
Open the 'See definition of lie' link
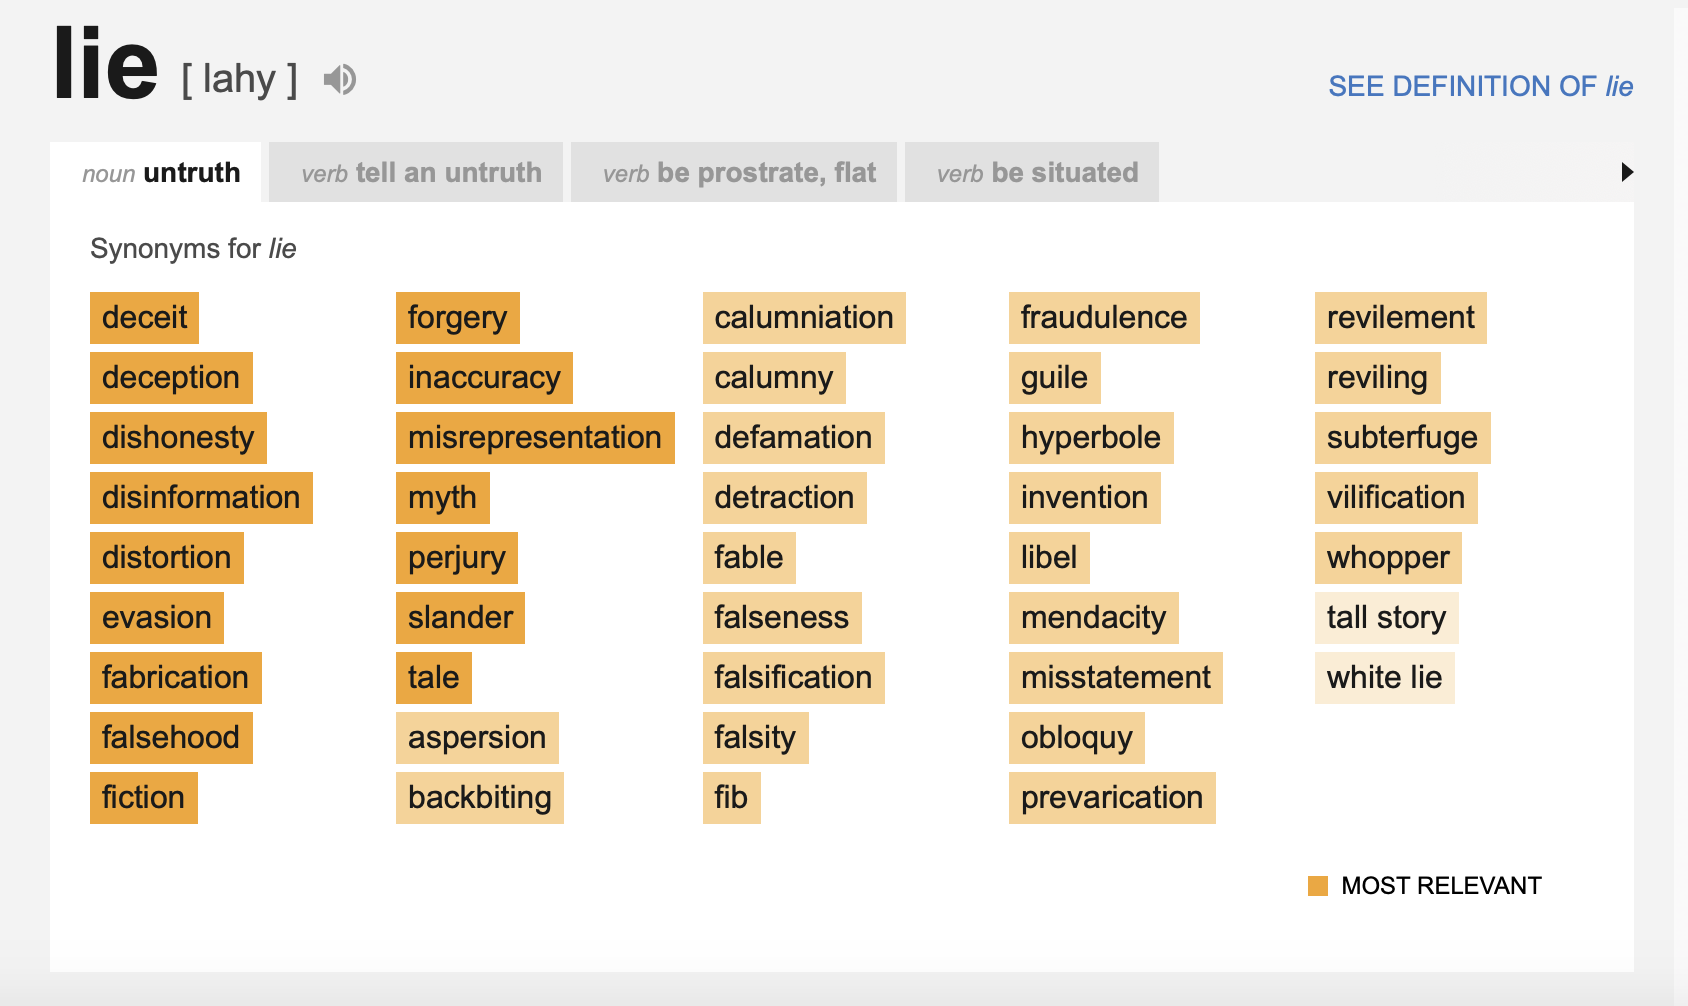tap(1480, 86)
